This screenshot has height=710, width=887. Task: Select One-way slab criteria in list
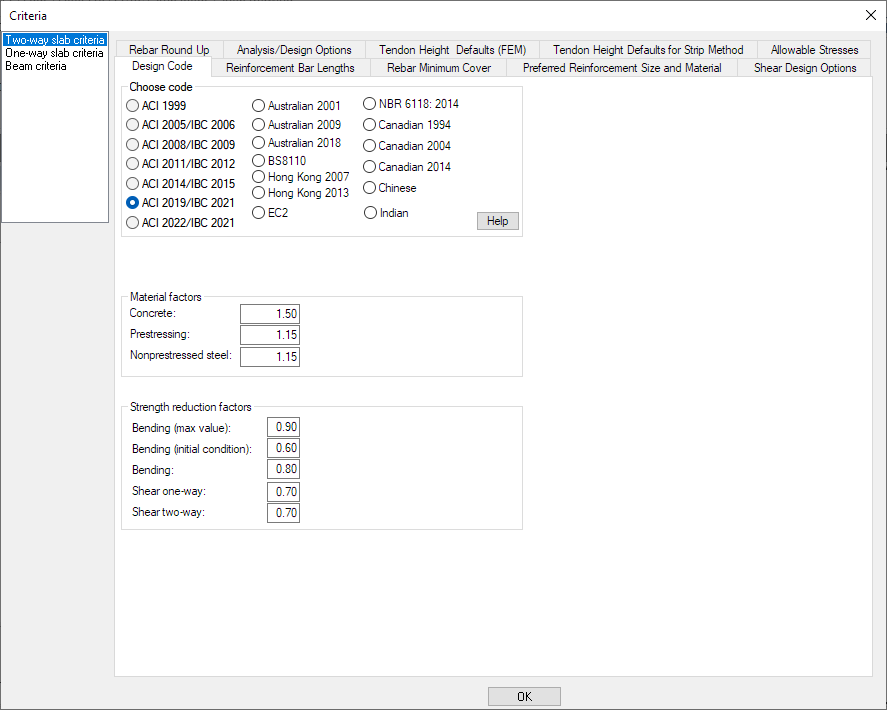coord(54,53)
